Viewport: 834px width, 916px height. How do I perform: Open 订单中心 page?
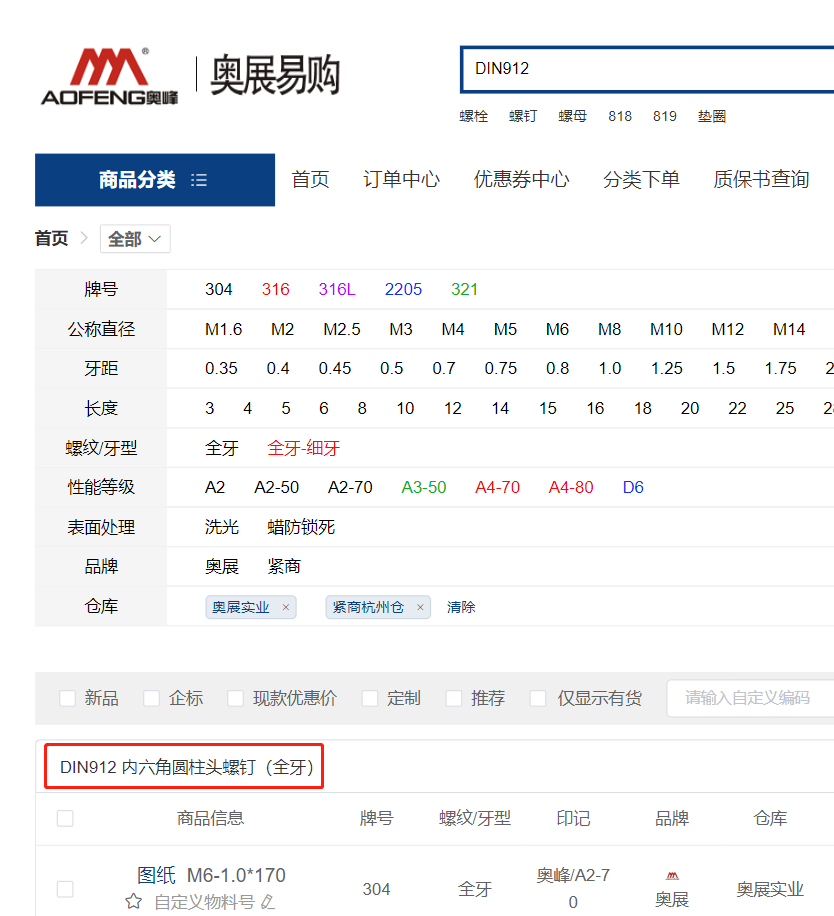(401, 179)
